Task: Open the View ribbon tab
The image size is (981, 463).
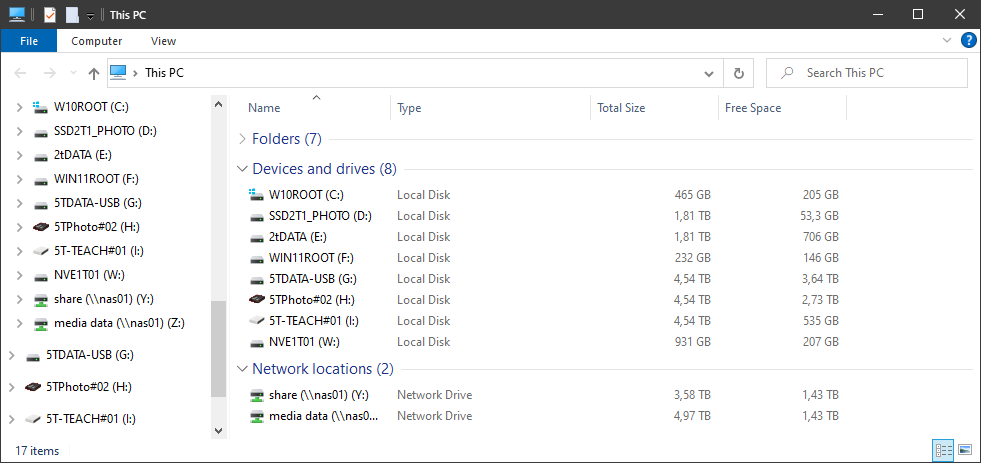Action: pyautogui.click(x=163, y=41)
